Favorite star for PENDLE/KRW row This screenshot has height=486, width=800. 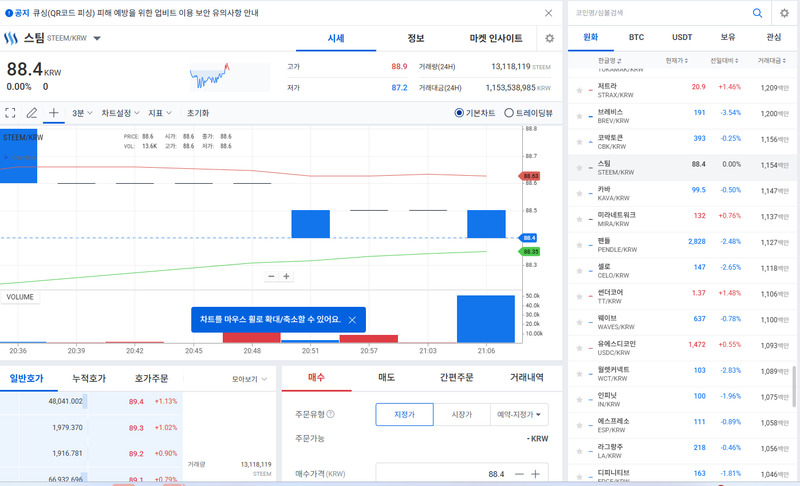(x=579, y=245)
